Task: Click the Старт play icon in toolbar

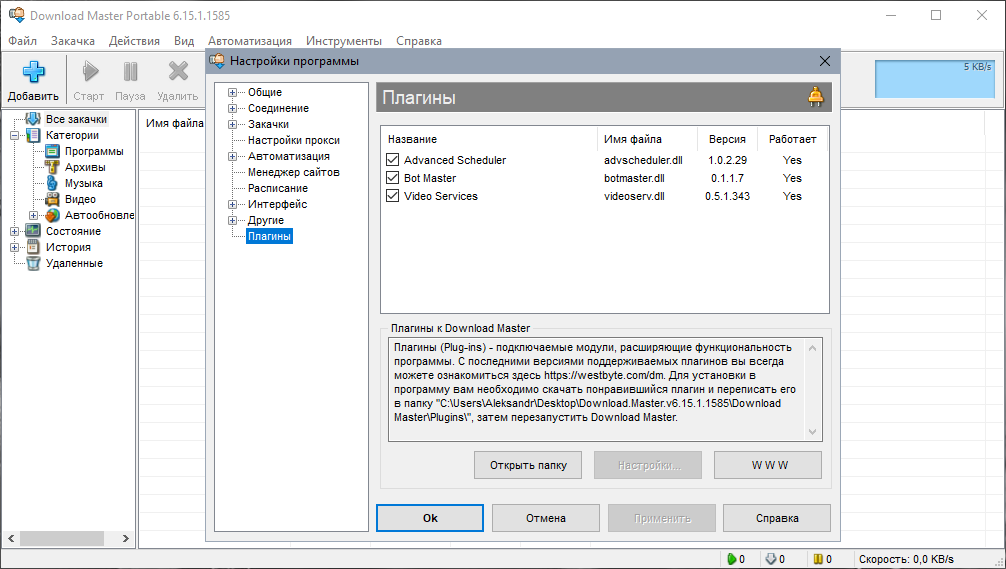Action: pos(90,71)
